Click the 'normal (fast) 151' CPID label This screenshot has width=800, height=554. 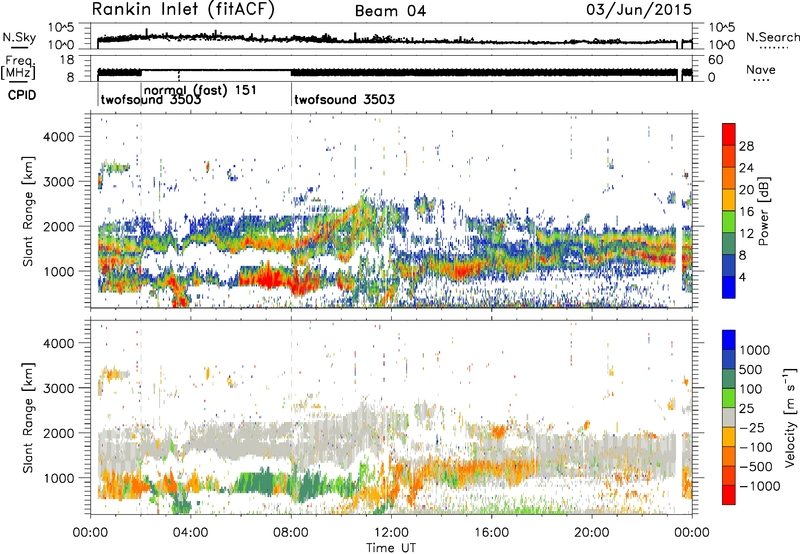200,91
